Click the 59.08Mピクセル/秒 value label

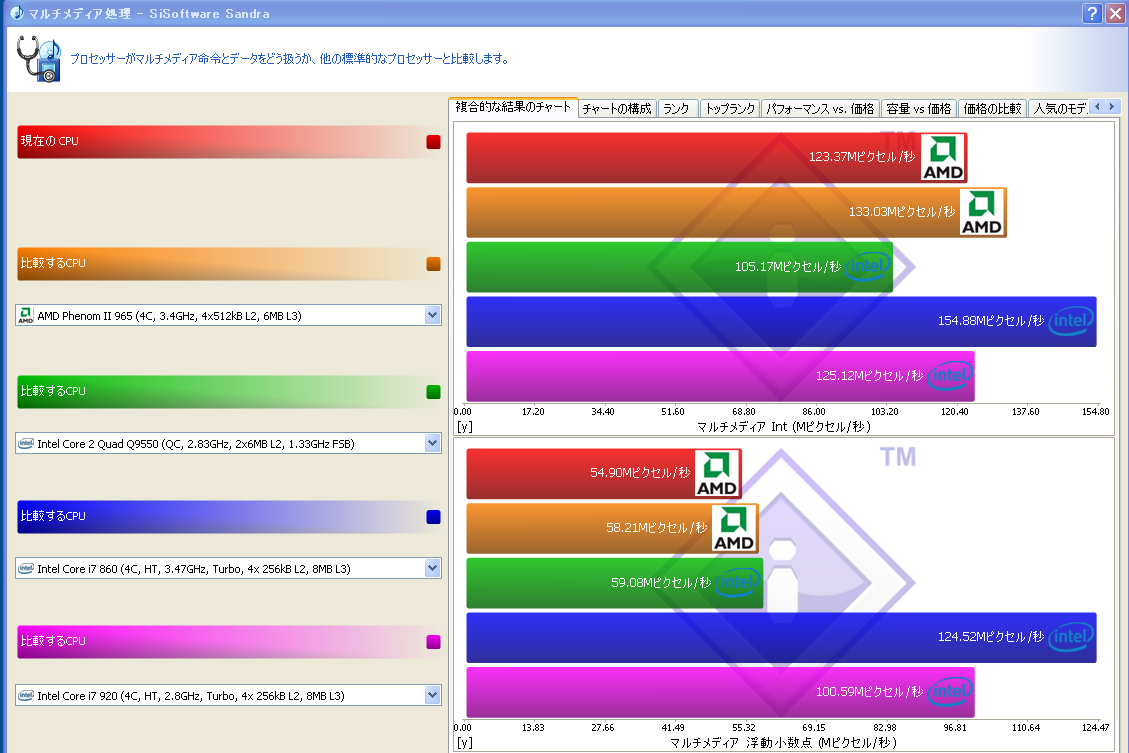click(x=661, y=582)
